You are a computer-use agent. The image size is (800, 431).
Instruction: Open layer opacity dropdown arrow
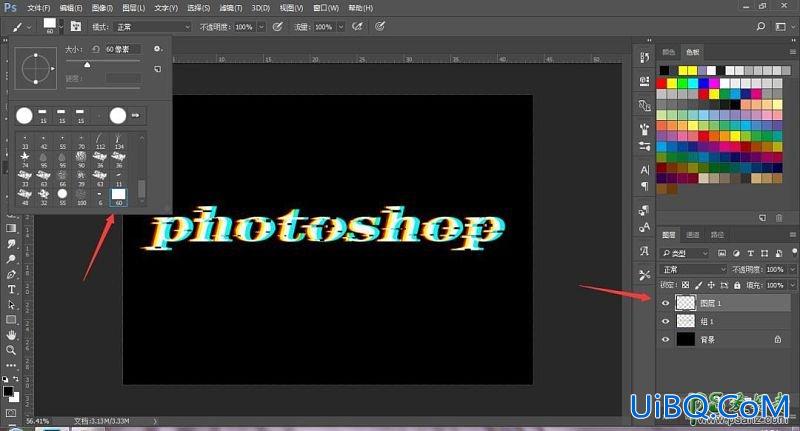pyautogui.click(x=792, y=269)
